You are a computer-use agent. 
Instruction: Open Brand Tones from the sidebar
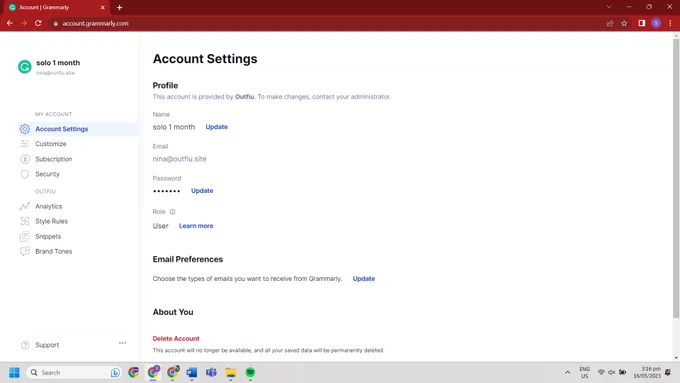point(53,251)
